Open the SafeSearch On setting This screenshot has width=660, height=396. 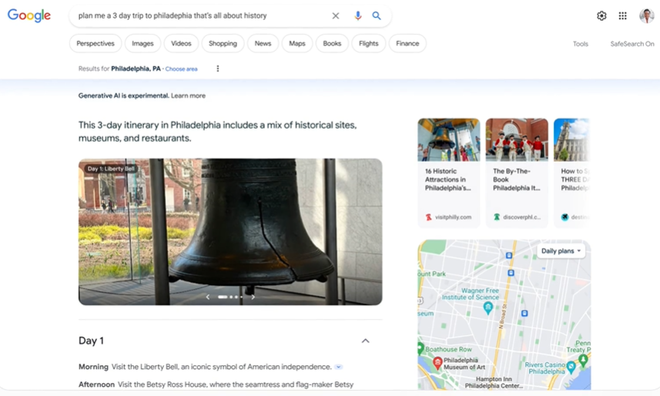(x=632, y=44)
